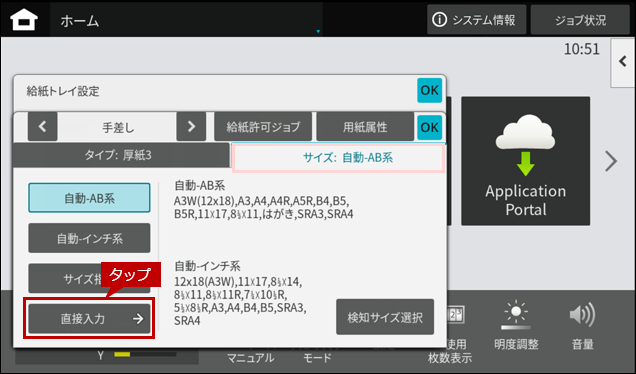Tap the 明度調整 brightness sun icon
The width and height of the screenshot is (636, 374).
[x=516, y=315]
